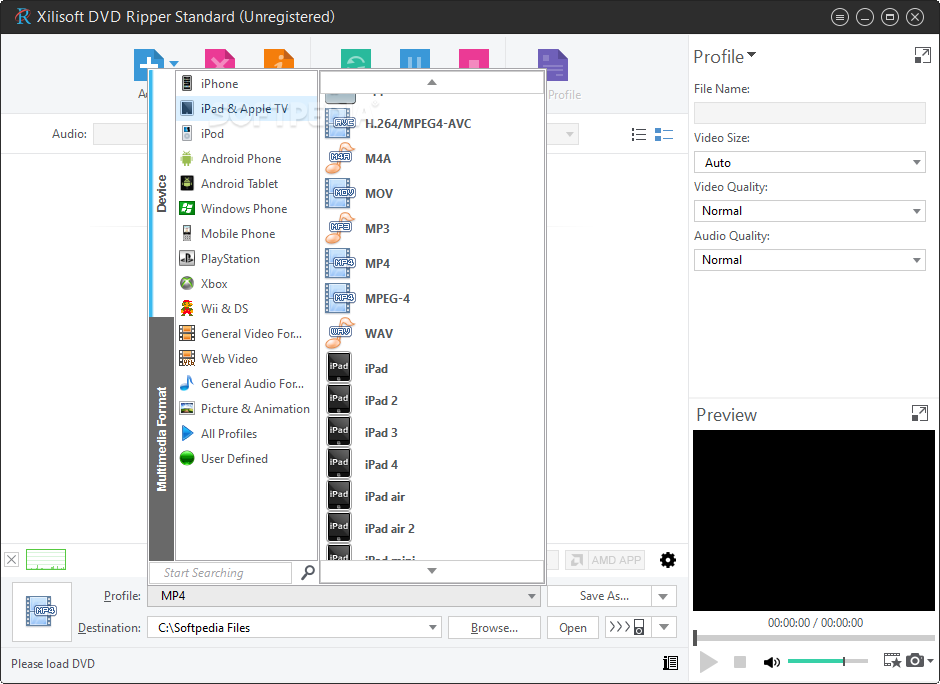Viewport: 940px width, 684px height.
Task: Open the Add dropdown arrow beside plus icon
Action: tap(174, 63)
